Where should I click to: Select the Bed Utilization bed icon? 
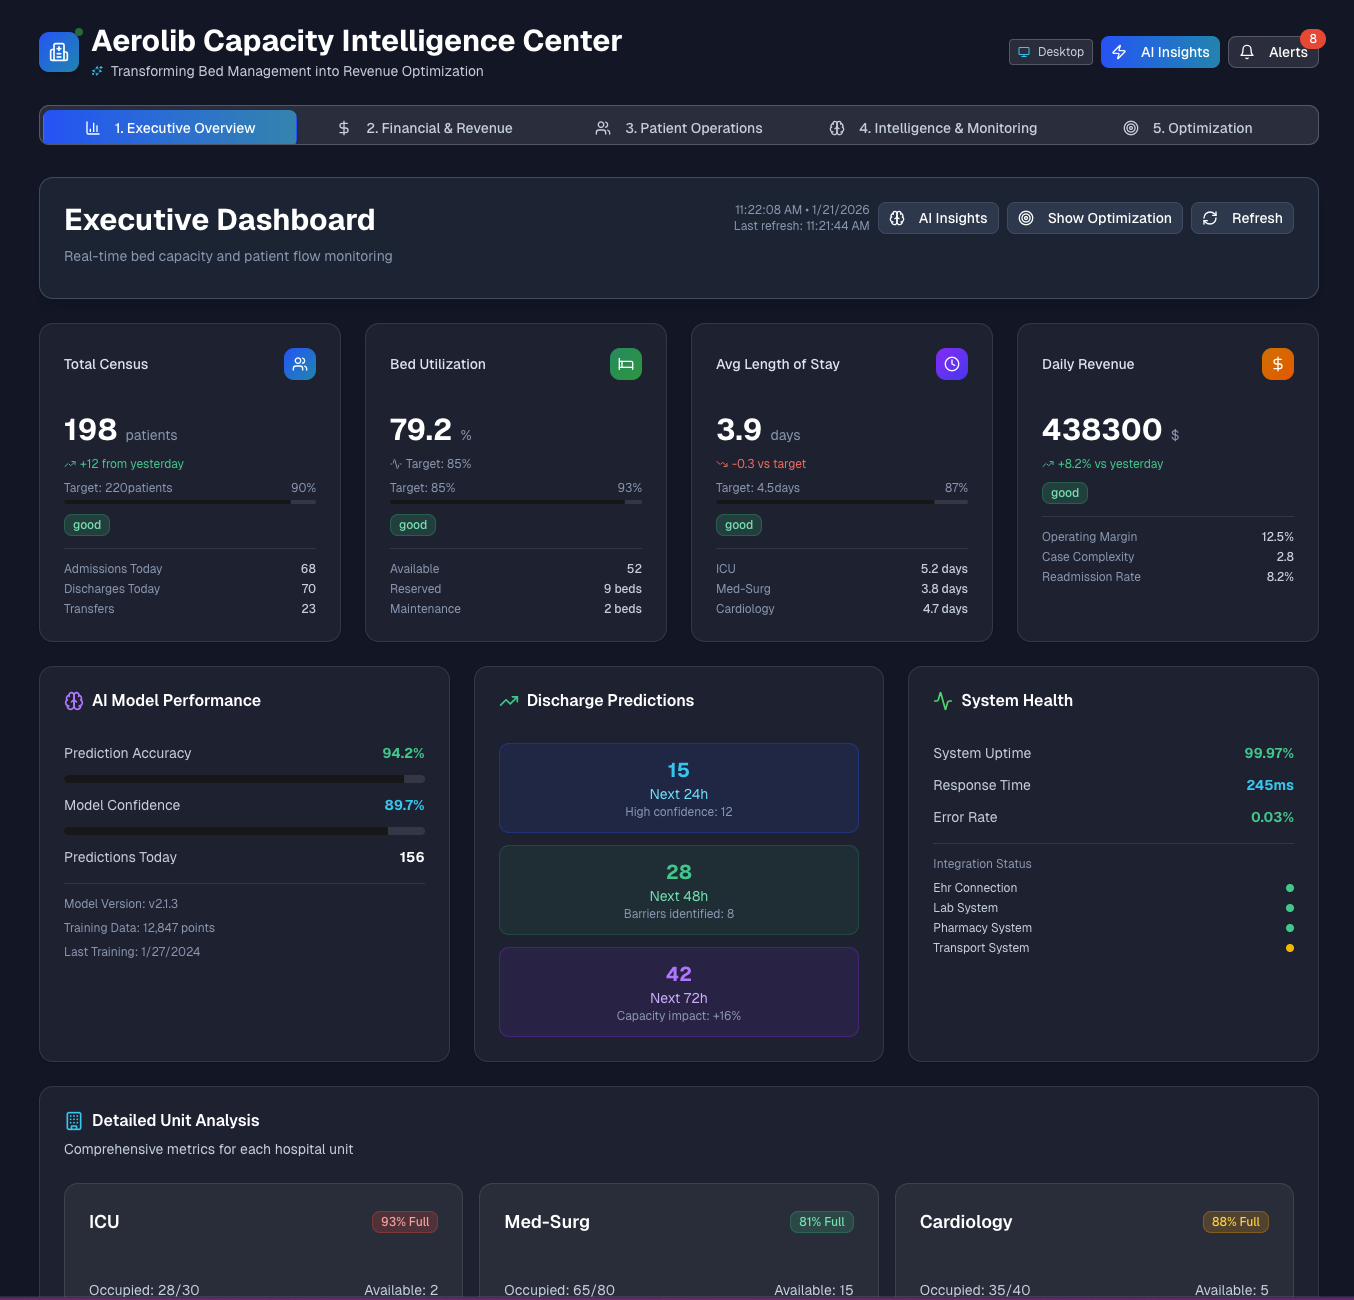(x=626, y=364)
